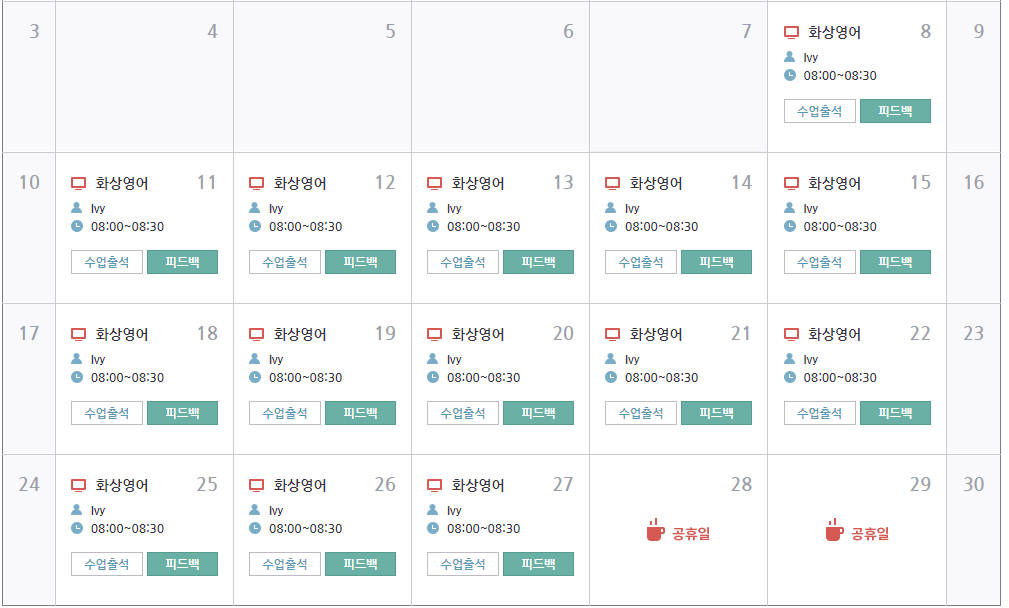Click the coffee cup holiday icon on day 28
Viewport: 1009px width, 608px height.
[x=654, y=530]
